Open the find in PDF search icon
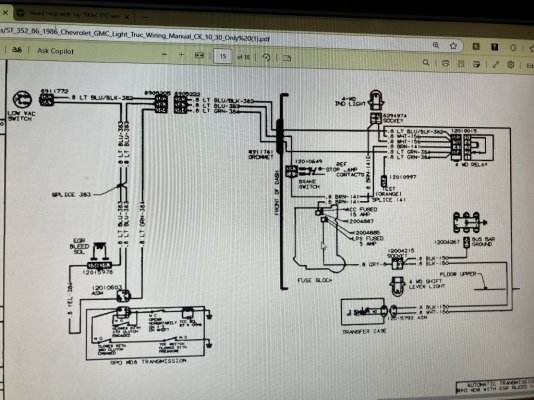The width and height of the screenshot is (534, 400). (x=426, y=62)
